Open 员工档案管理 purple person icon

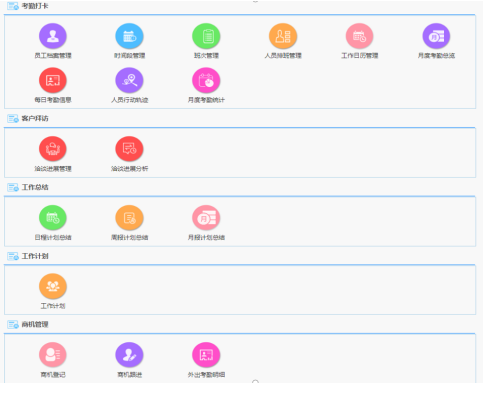click(x=53, y=36)
